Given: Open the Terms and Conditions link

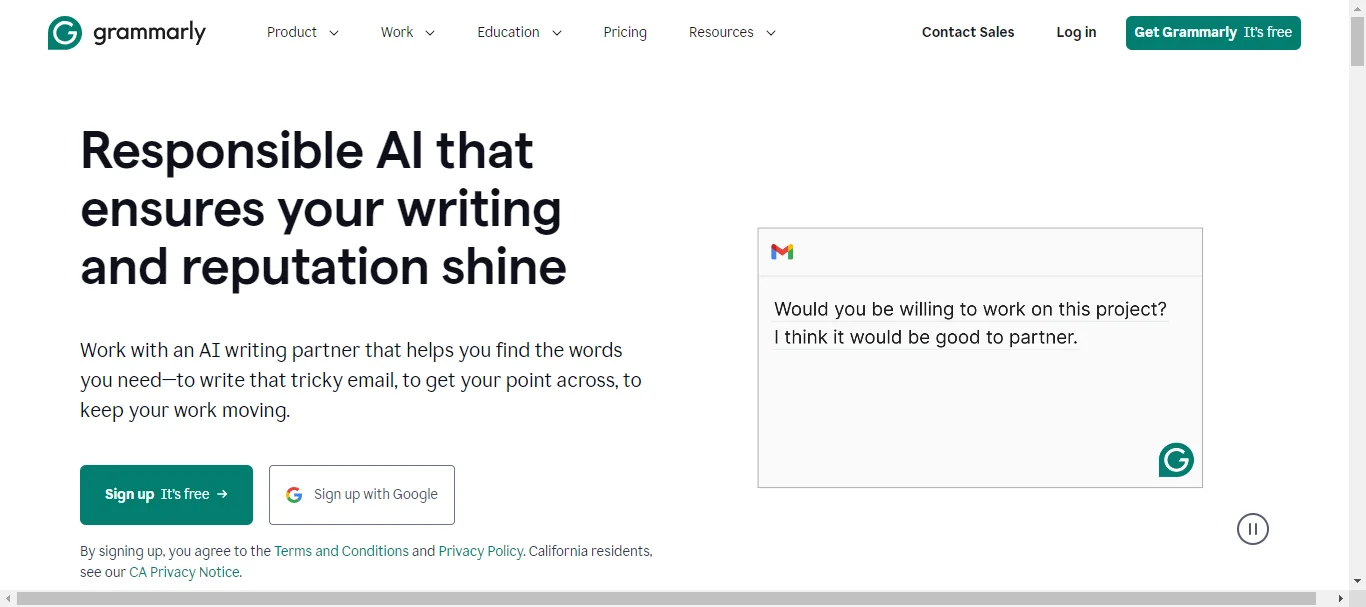Looking at the screenshot, I should [x=341, y=551].
